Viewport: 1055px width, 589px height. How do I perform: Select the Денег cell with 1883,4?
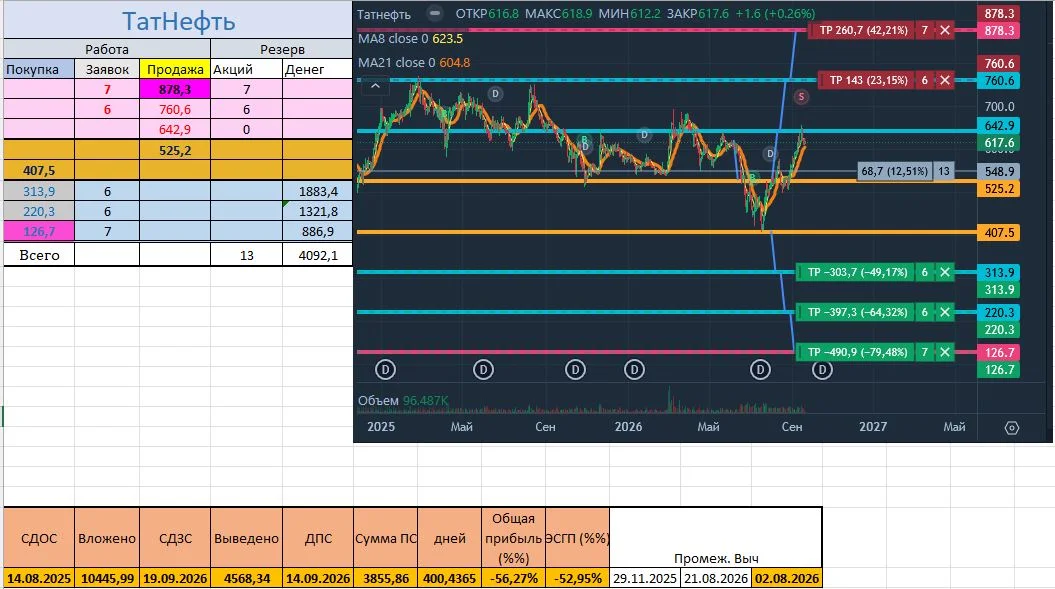(x=318, y=192)
